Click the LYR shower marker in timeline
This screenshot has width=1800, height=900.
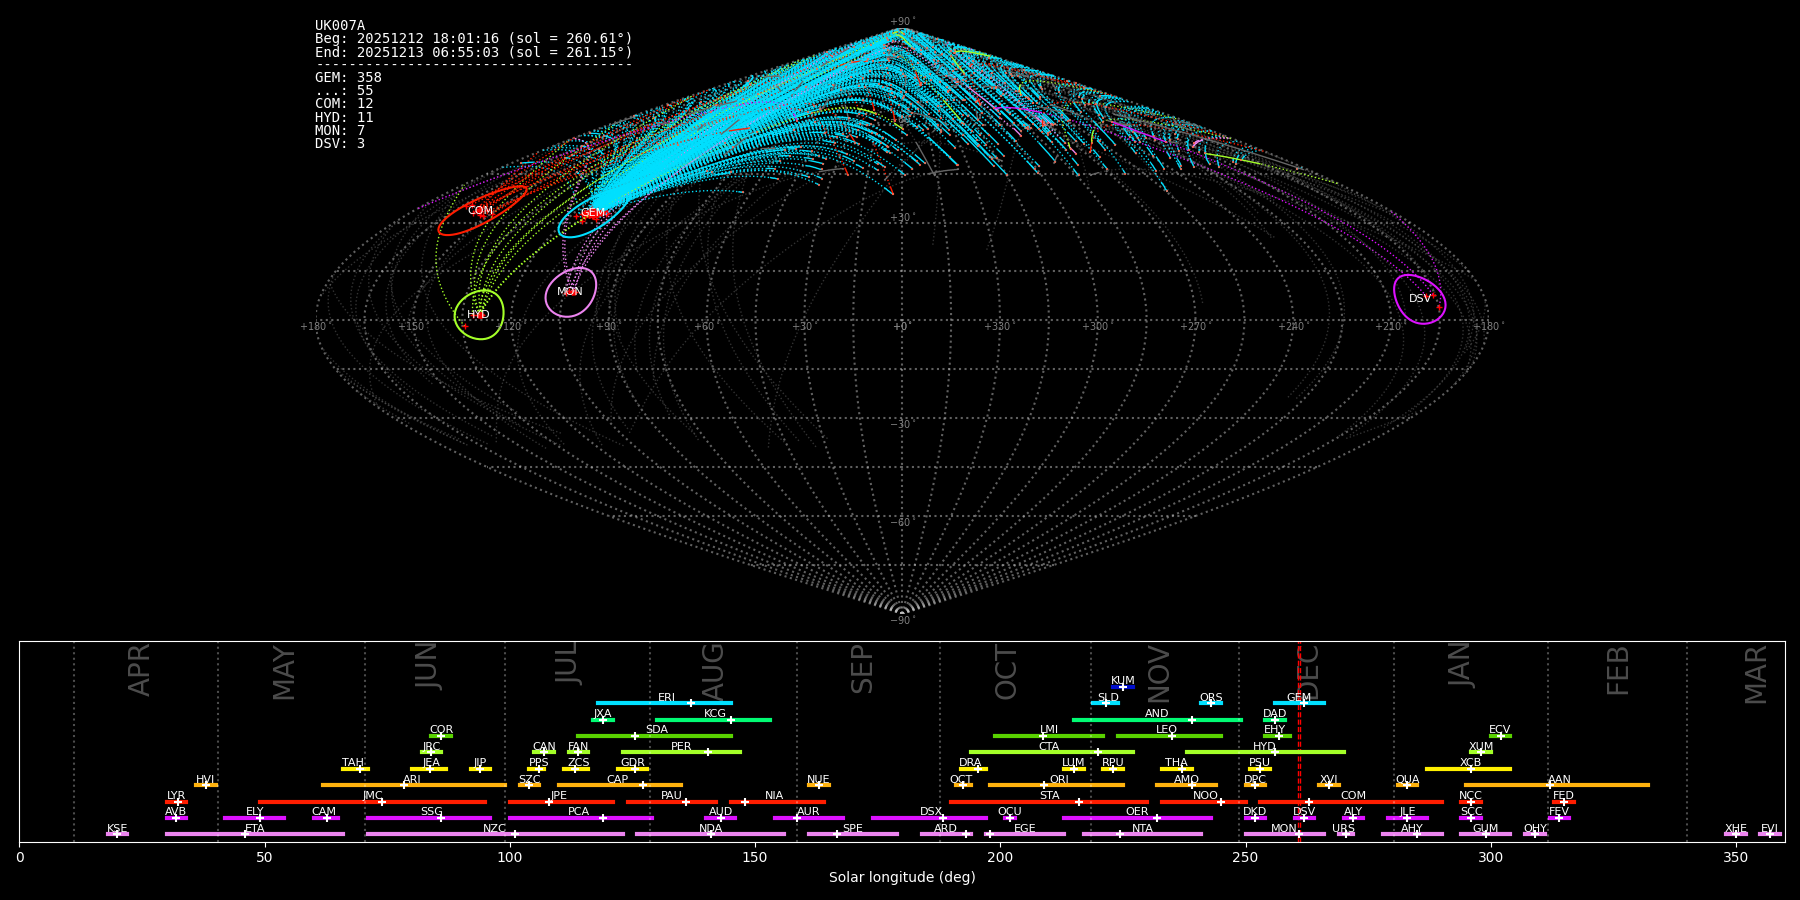point(176,801)
